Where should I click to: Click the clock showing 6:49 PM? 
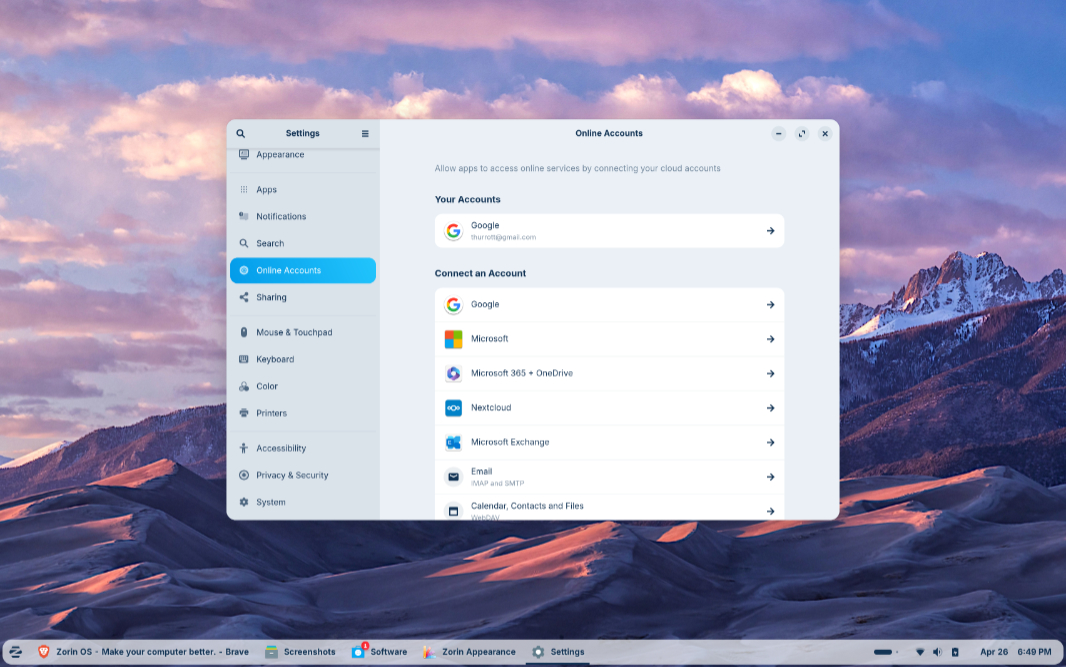(1034, 652)
